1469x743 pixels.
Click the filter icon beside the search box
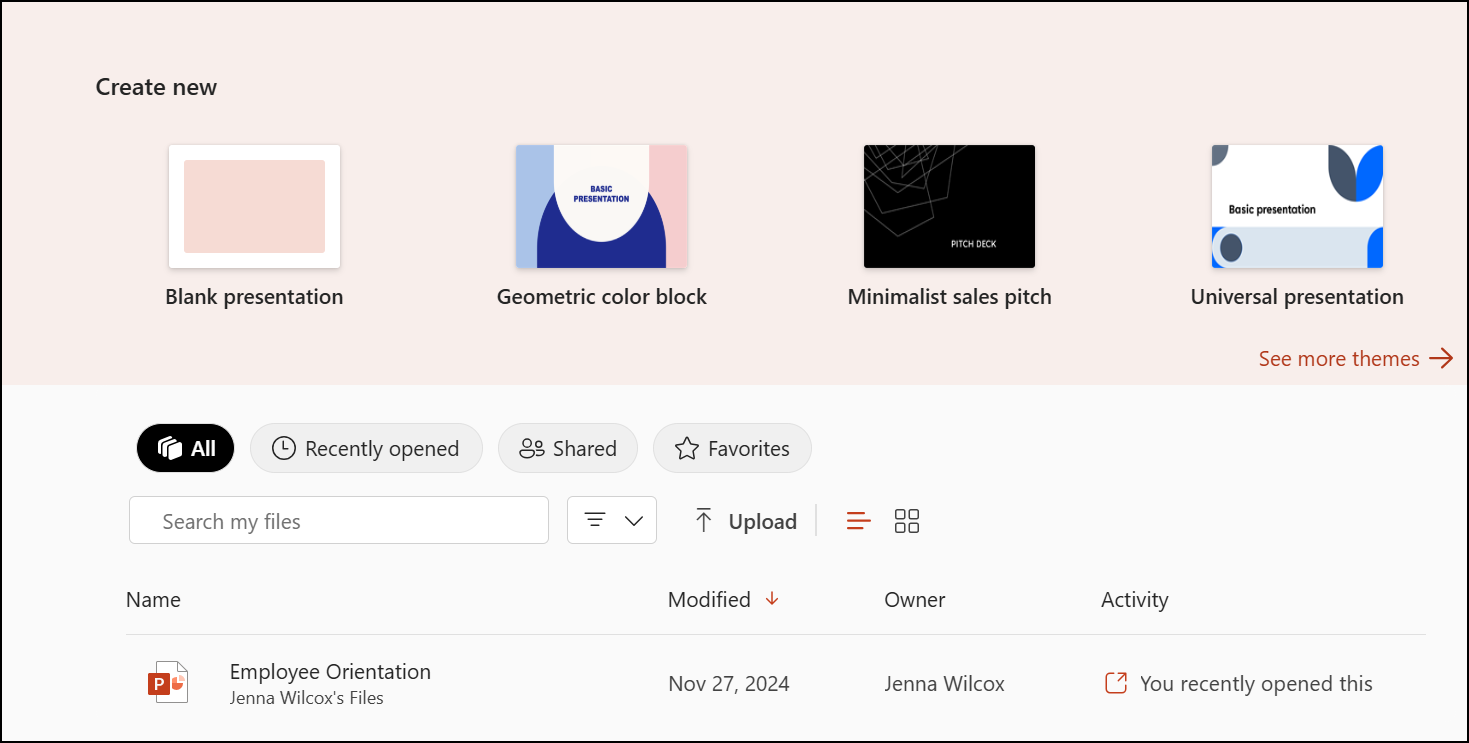tap(596, 520)
